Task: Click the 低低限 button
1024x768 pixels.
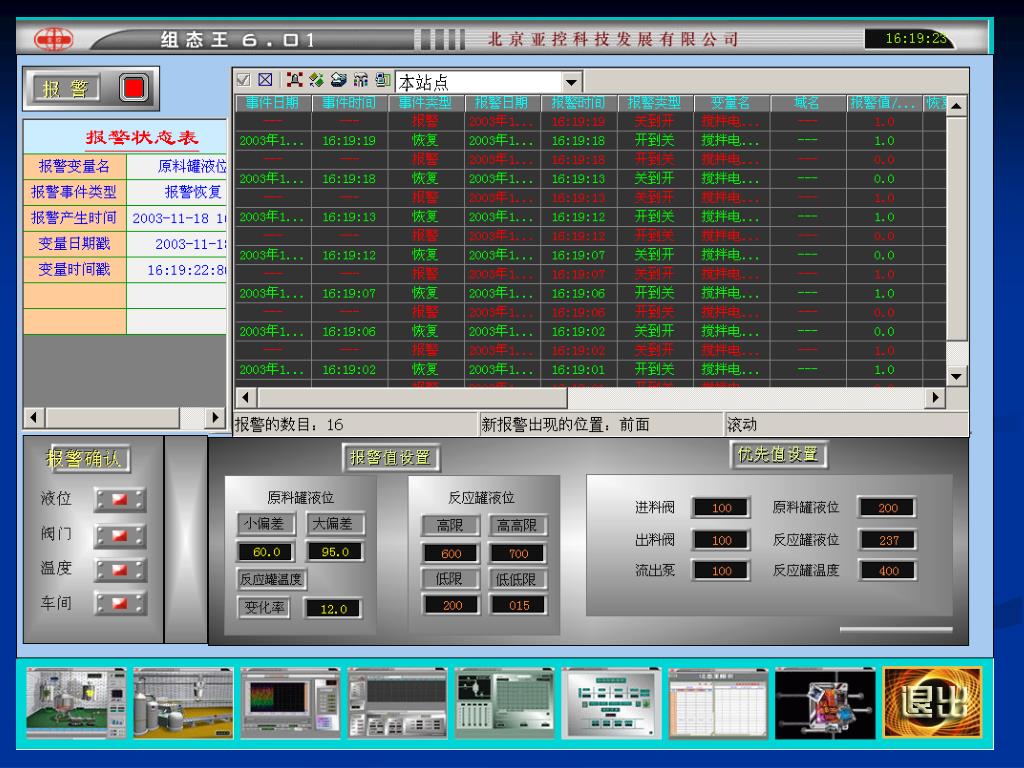Action: pos(518,579)
